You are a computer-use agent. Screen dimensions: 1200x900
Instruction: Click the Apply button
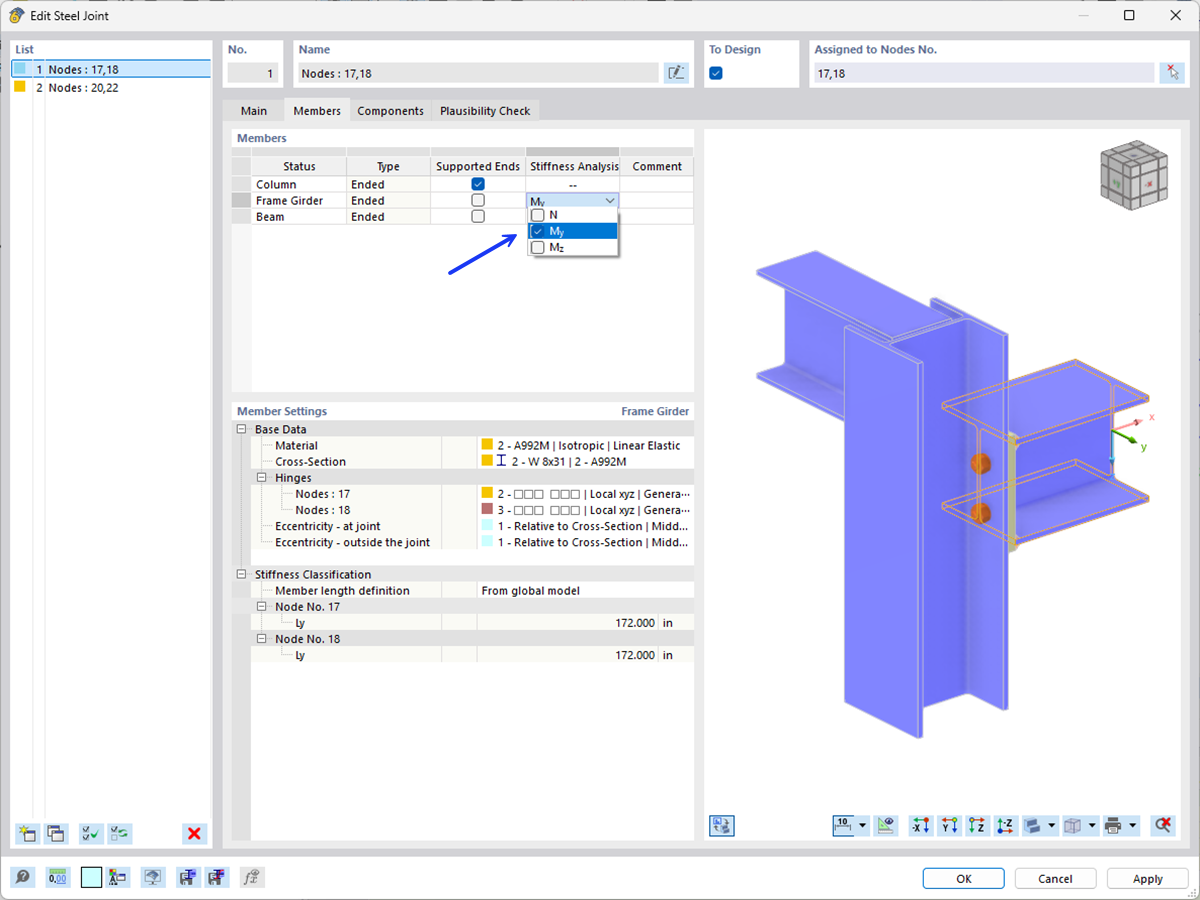click(1147, 878)
